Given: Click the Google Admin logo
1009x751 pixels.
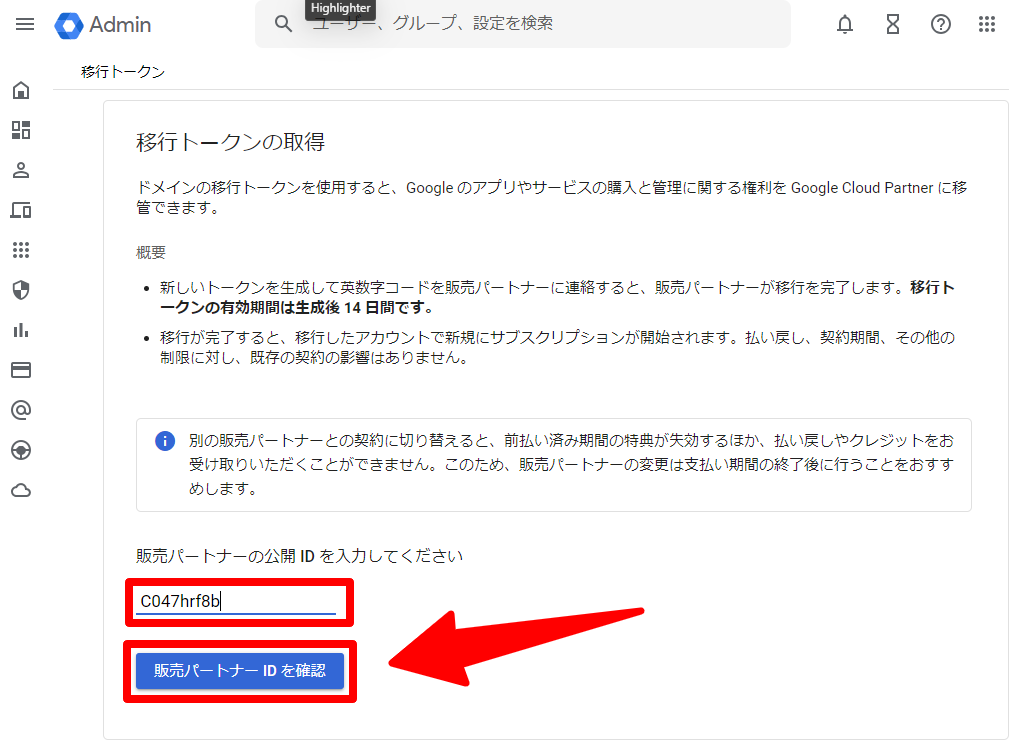Looking at the screenshot, I should pos(104,24).
